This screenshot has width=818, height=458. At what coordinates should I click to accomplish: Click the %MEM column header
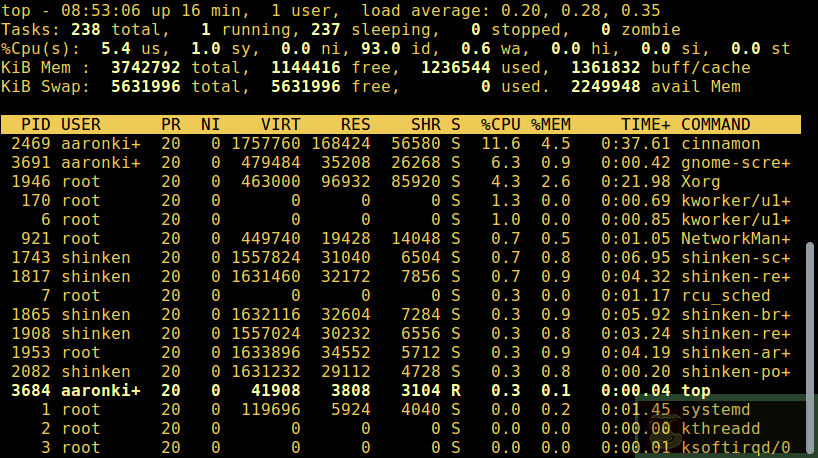pos(551,125)
